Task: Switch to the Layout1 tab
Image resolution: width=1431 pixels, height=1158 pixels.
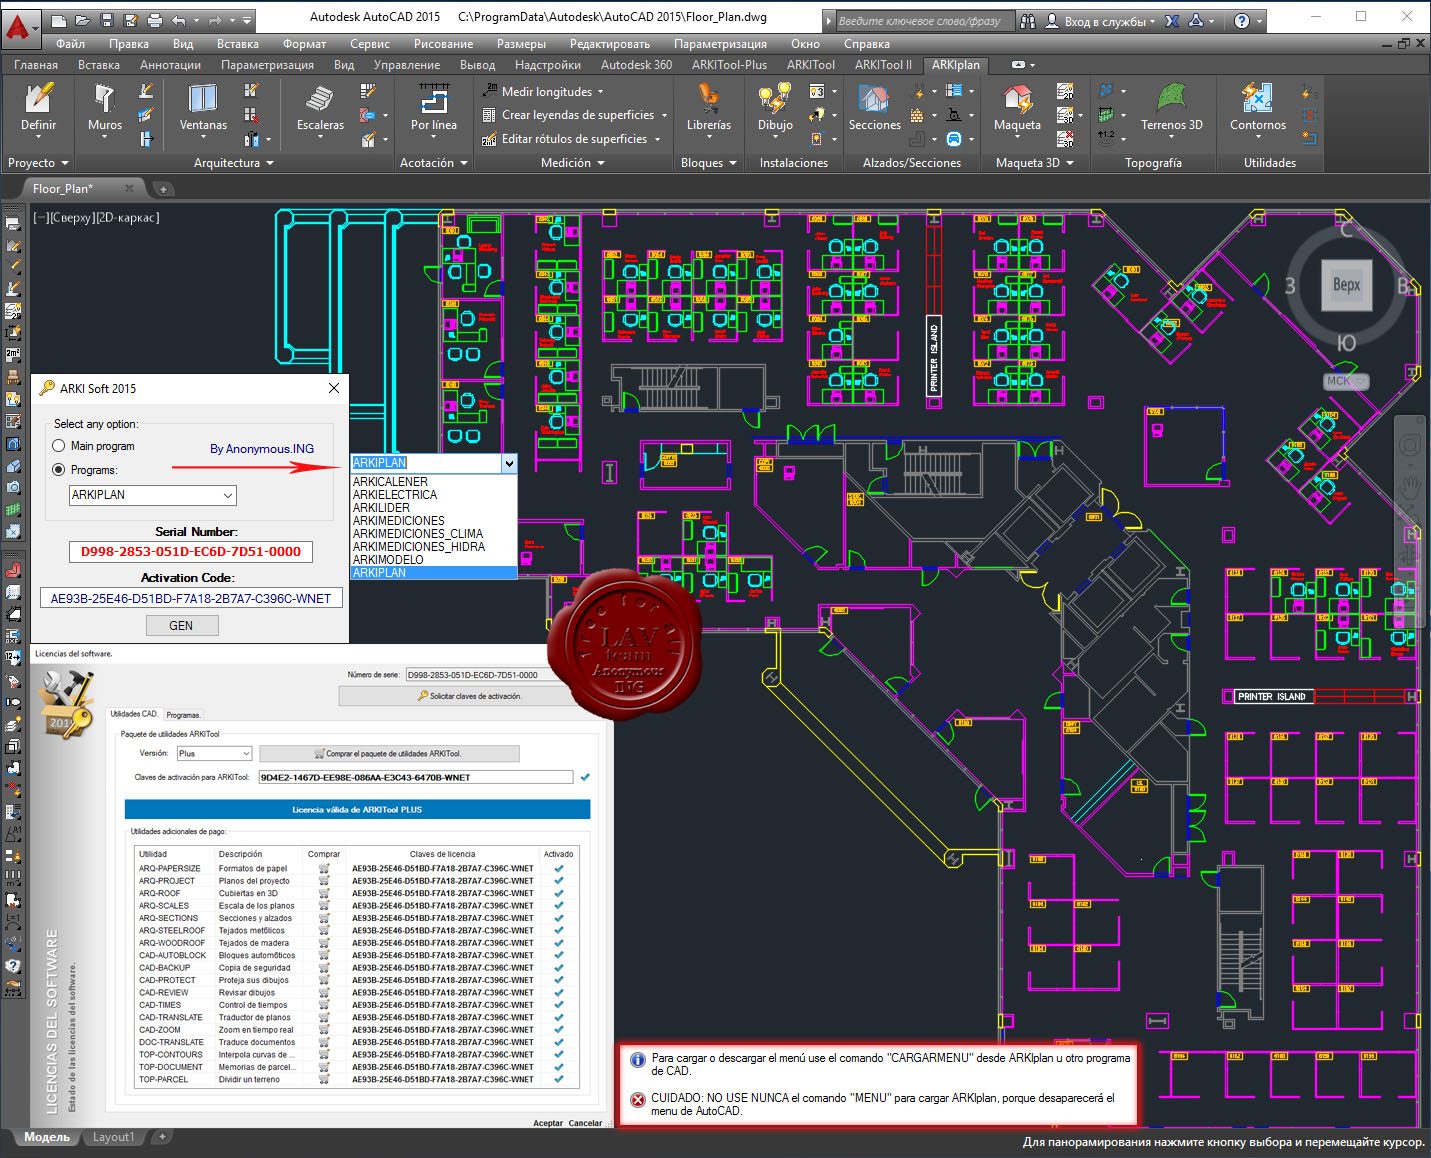Action: pos(113,1137)
